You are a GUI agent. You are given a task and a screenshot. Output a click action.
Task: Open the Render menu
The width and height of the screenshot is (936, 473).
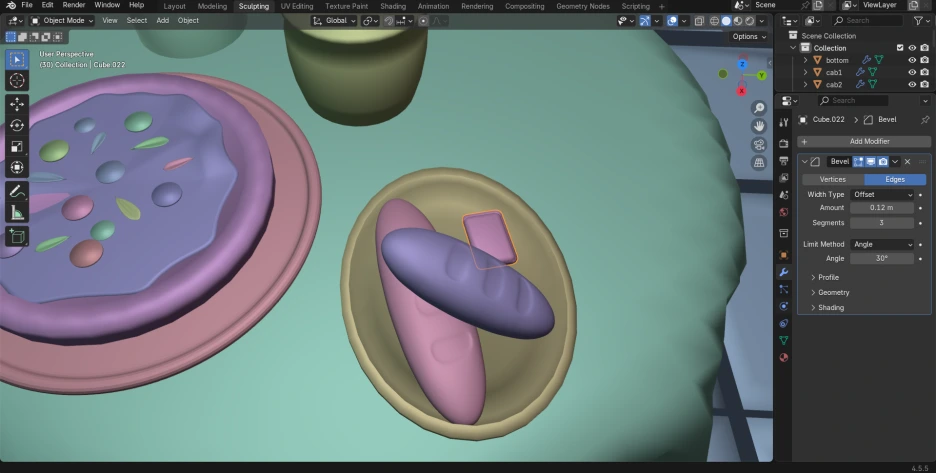pos(74,5)
